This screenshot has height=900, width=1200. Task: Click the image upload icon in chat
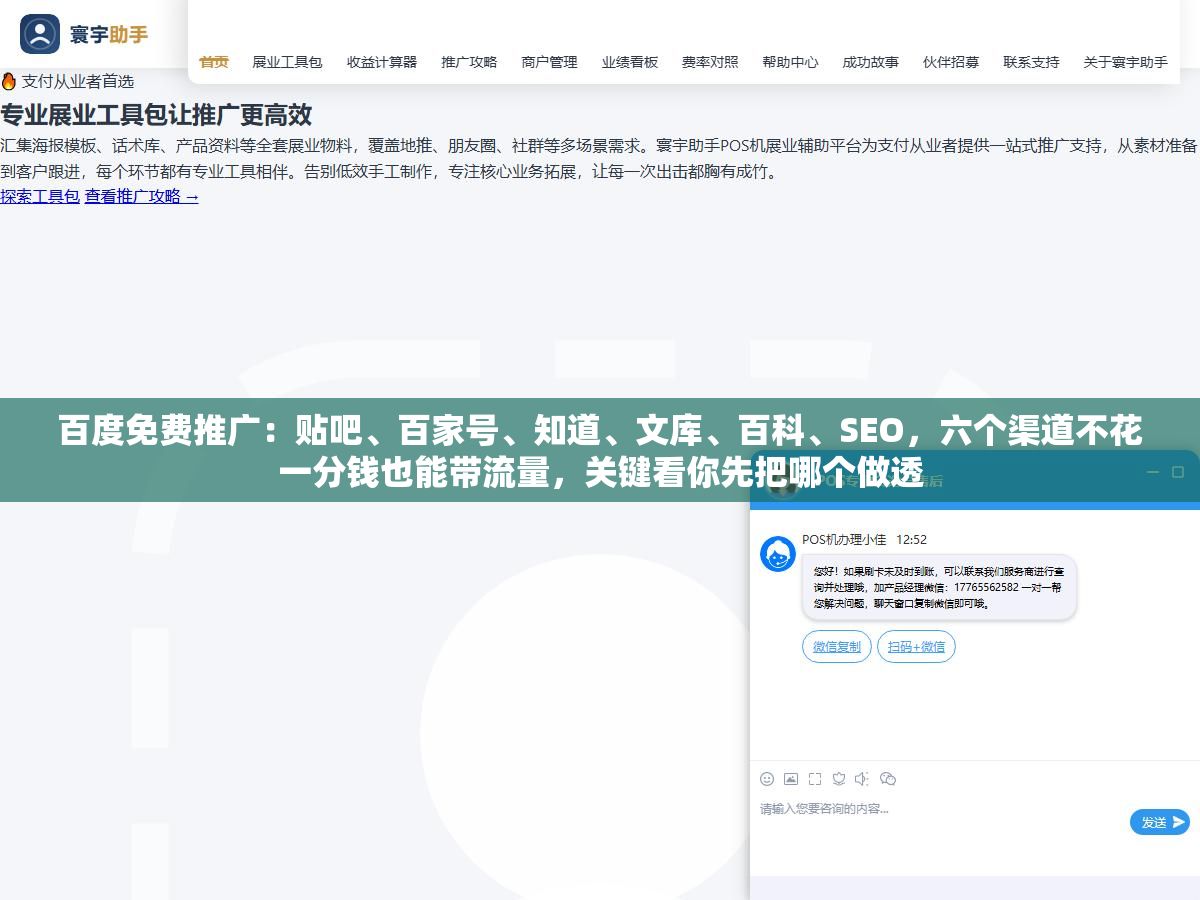coord(791,779)
